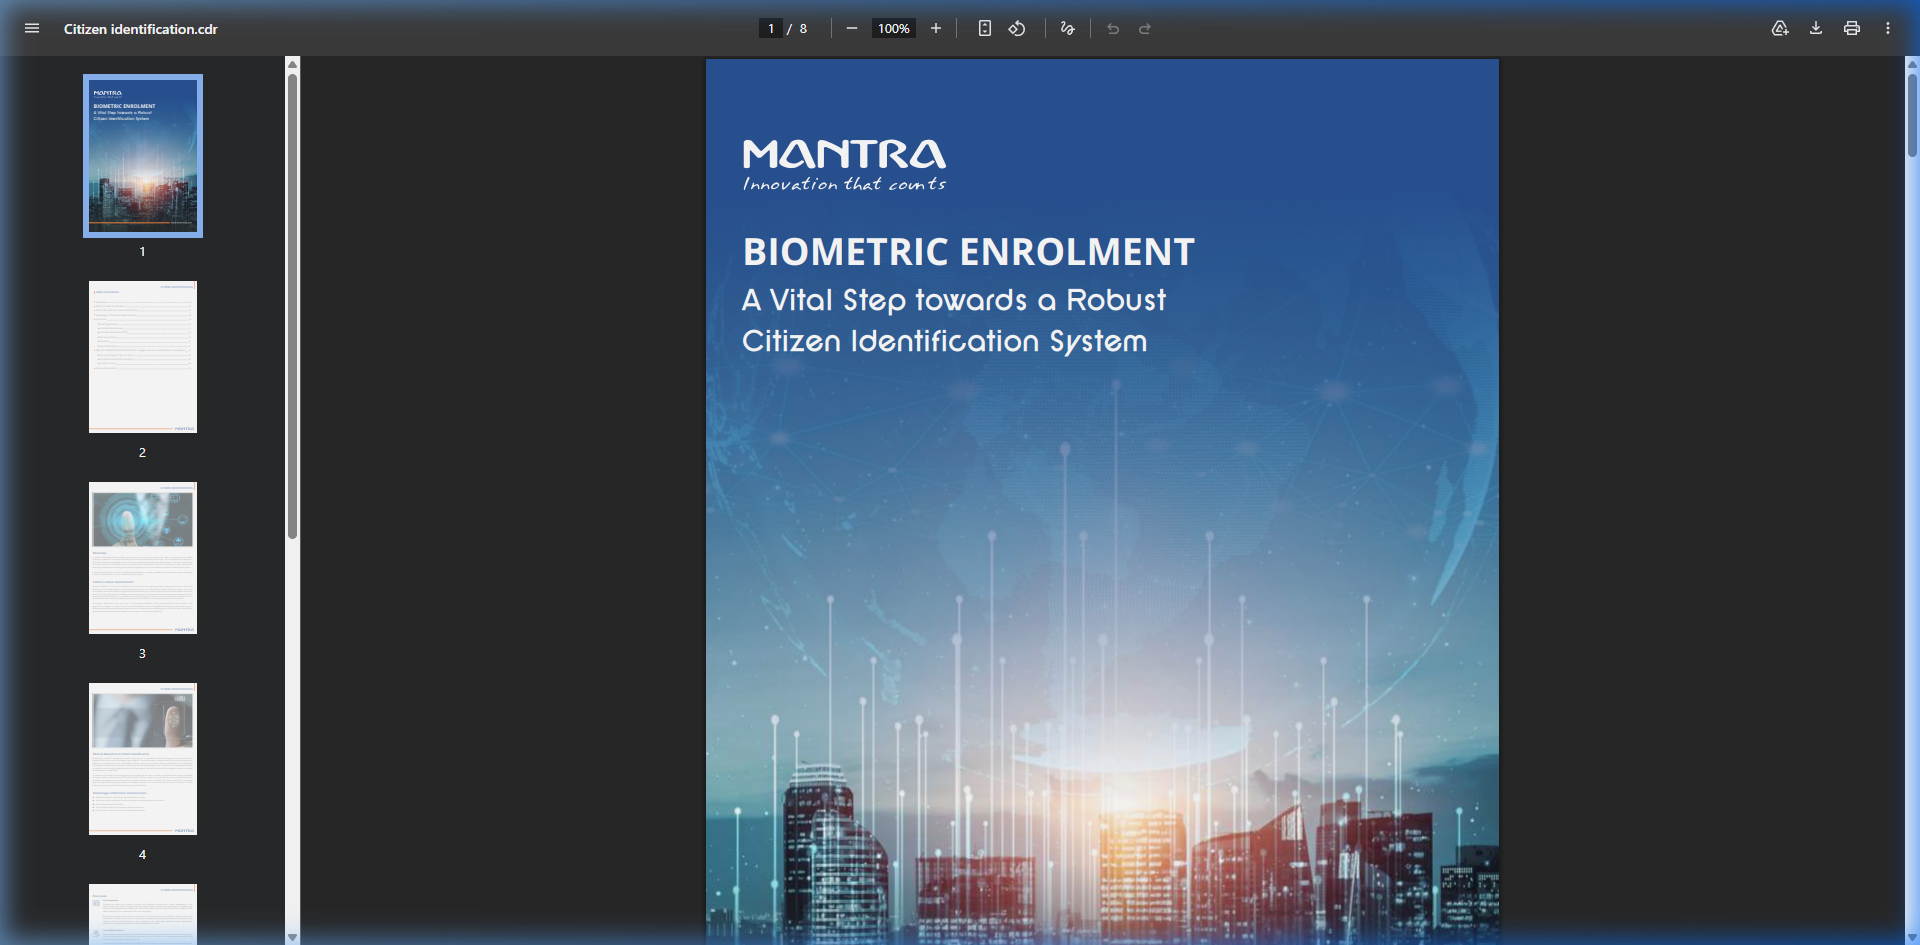Click the current page number field
1920x945 pixels.
point(770,29)
